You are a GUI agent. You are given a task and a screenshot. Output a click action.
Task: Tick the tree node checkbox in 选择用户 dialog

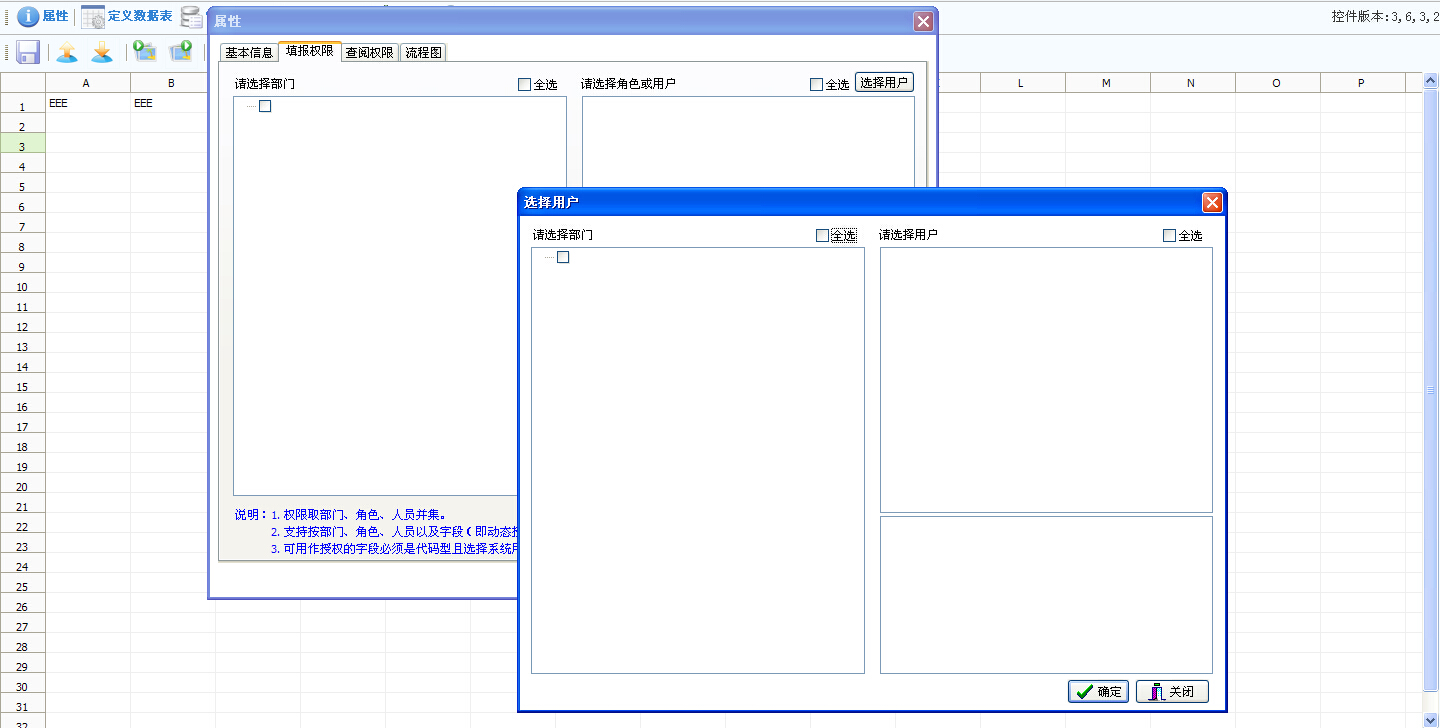(x=563, y=257)
